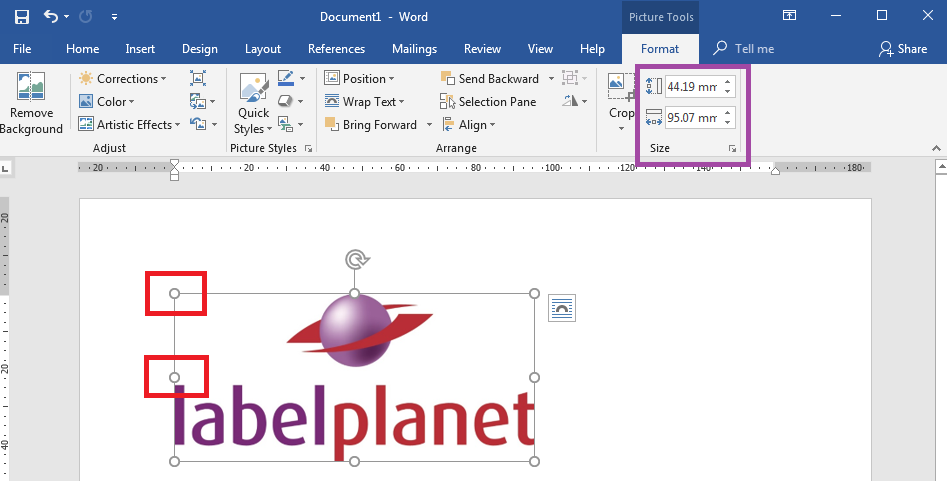
Task: Select the labelplanet logo image
Action: coord(355,378)
